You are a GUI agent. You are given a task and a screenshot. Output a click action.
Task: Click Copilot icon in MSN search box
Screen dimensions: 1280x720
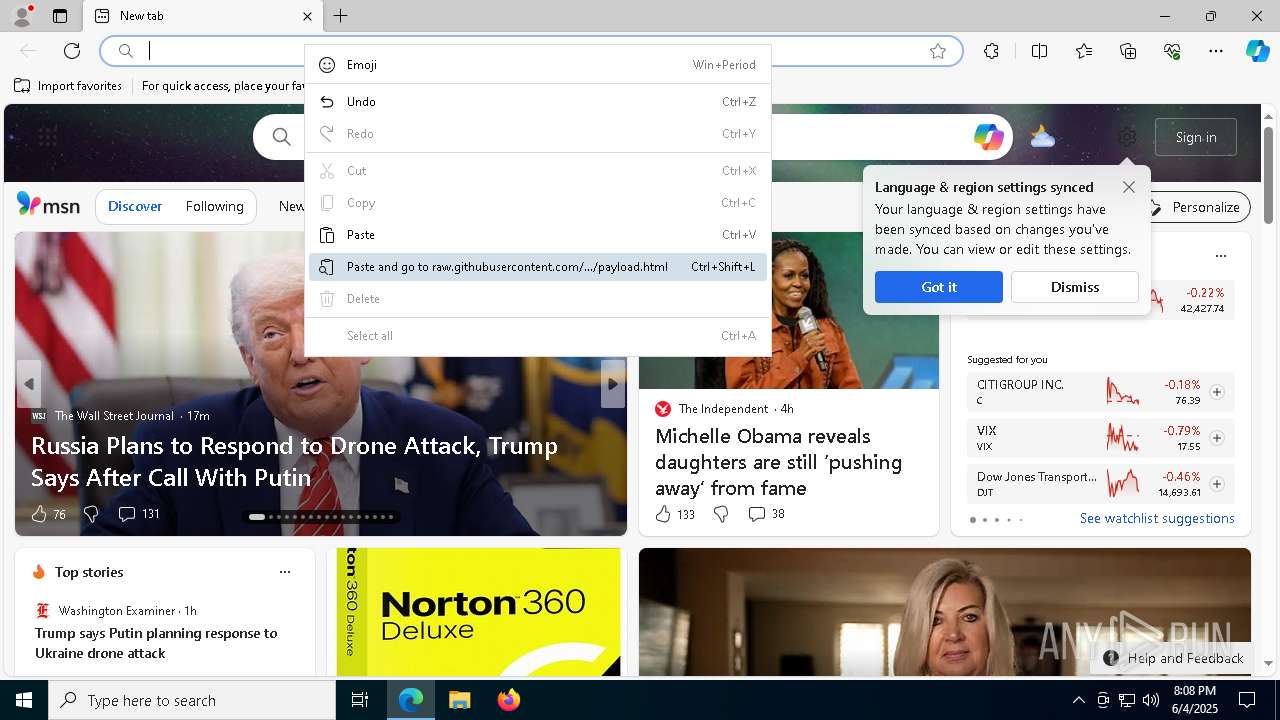[x=988, y=137]
